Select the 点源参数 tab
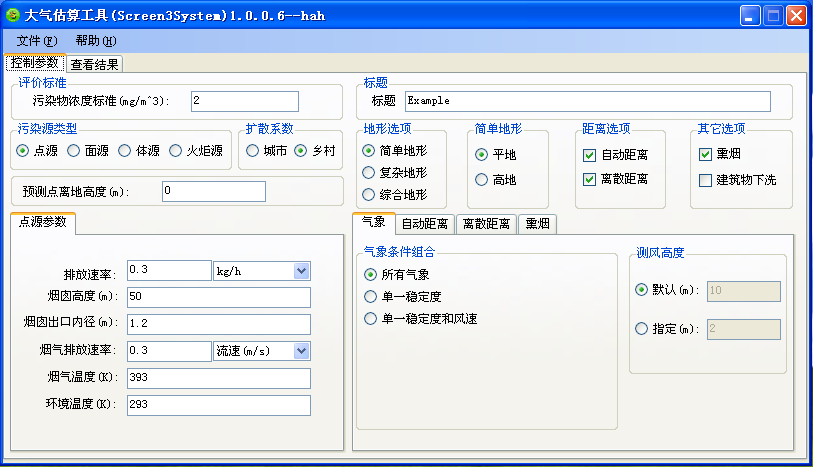Screen dimensions: 813x467 coord(43,222)
